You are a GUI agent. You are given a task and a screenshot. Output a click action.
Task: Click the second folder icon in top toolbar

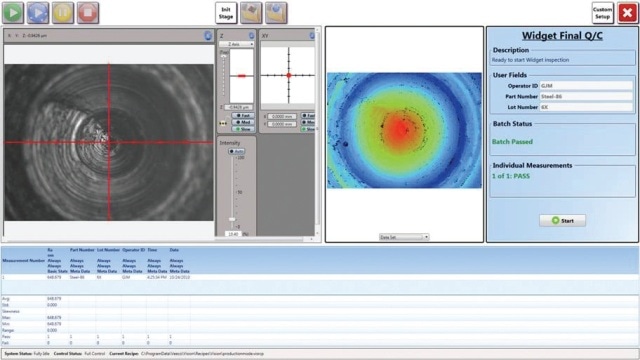276,13
